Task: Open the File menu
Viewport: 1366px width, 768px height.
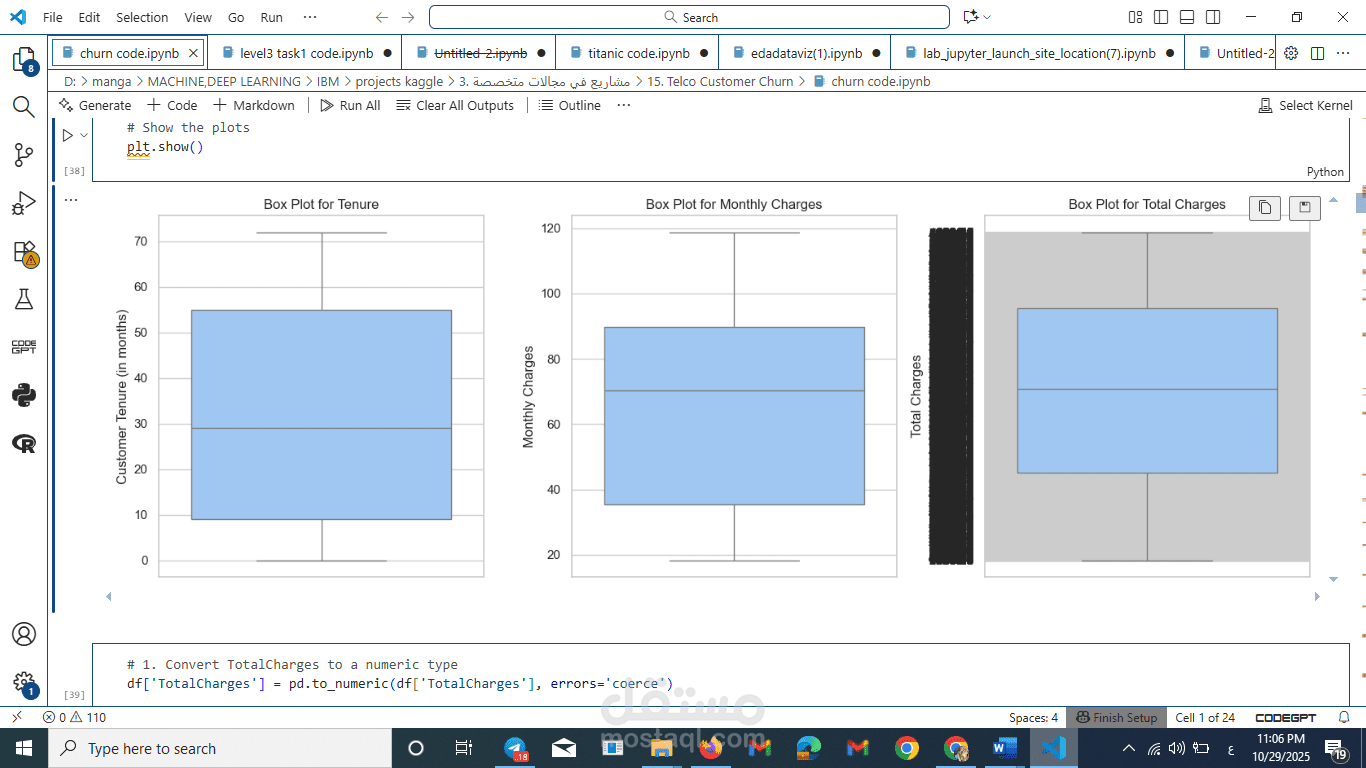Action: [53, 17]
